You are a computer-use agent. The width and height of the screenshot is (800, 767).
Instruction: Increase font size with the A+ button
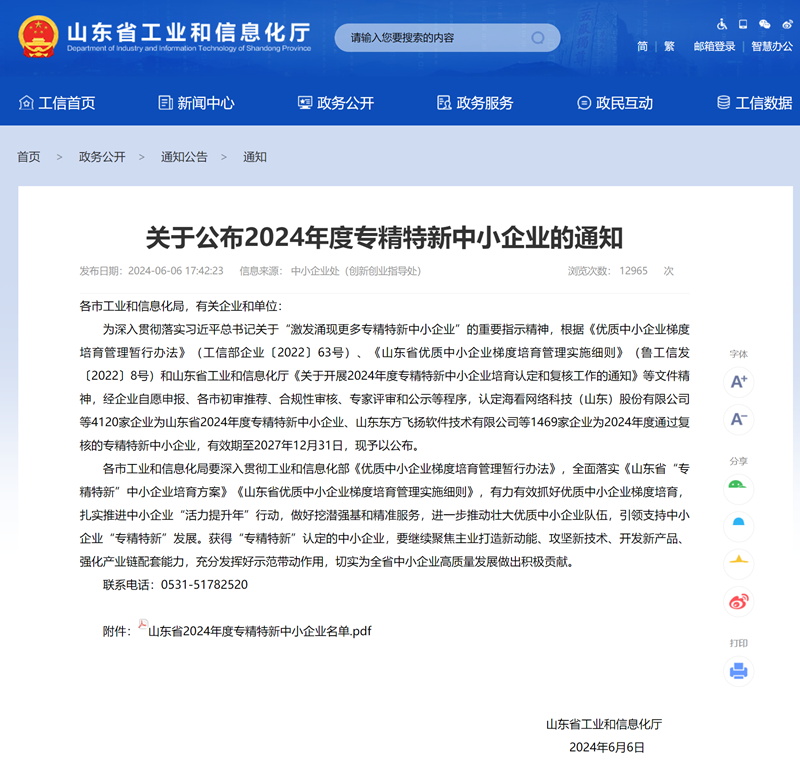pyautogui.click(x=738, y=381)
